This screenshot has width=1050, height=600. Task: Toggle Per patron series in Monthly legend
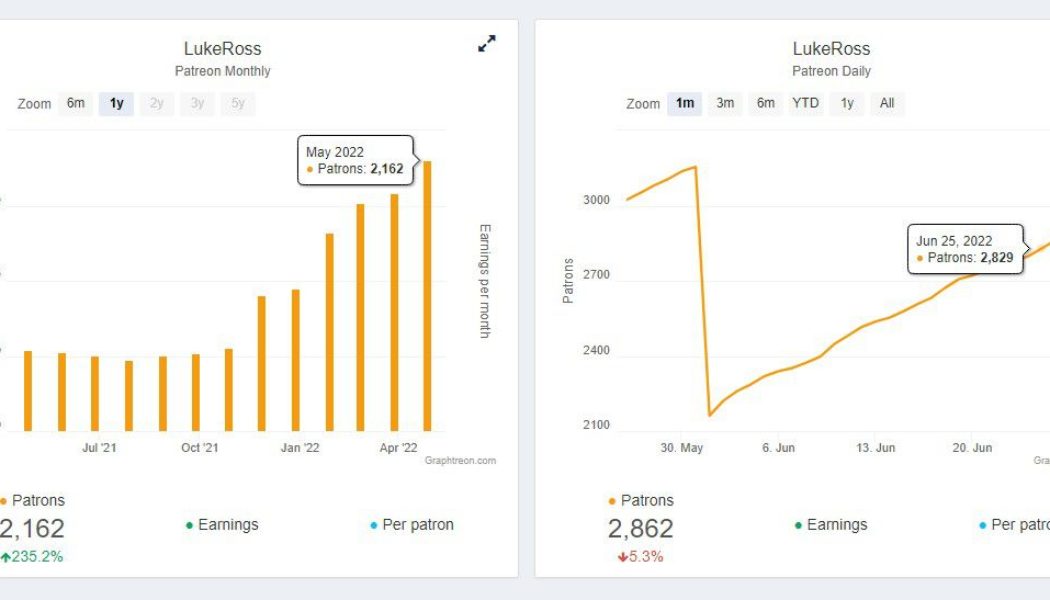tap(417, 525)
